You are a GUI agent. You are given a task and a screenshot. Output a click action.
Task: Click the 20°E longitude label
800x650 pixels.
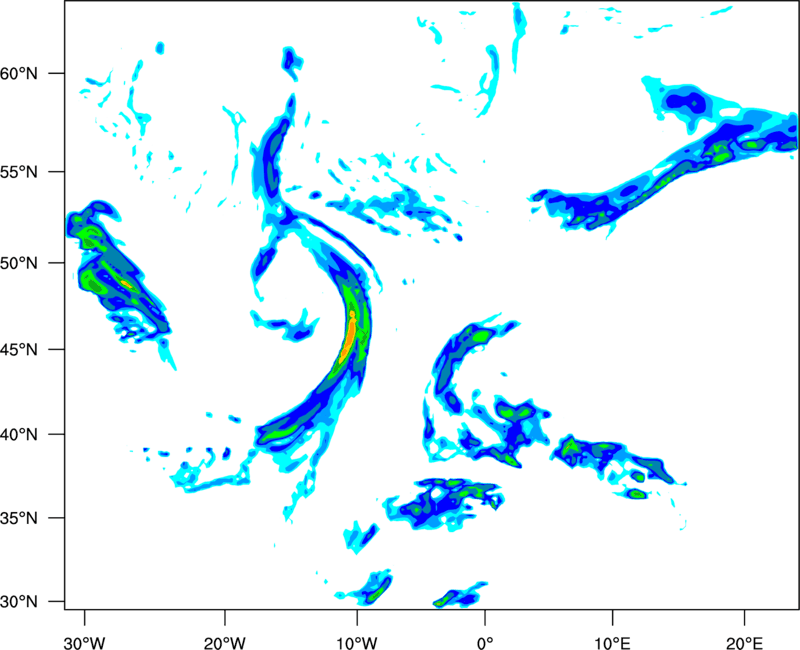click(x=743, y=641)
